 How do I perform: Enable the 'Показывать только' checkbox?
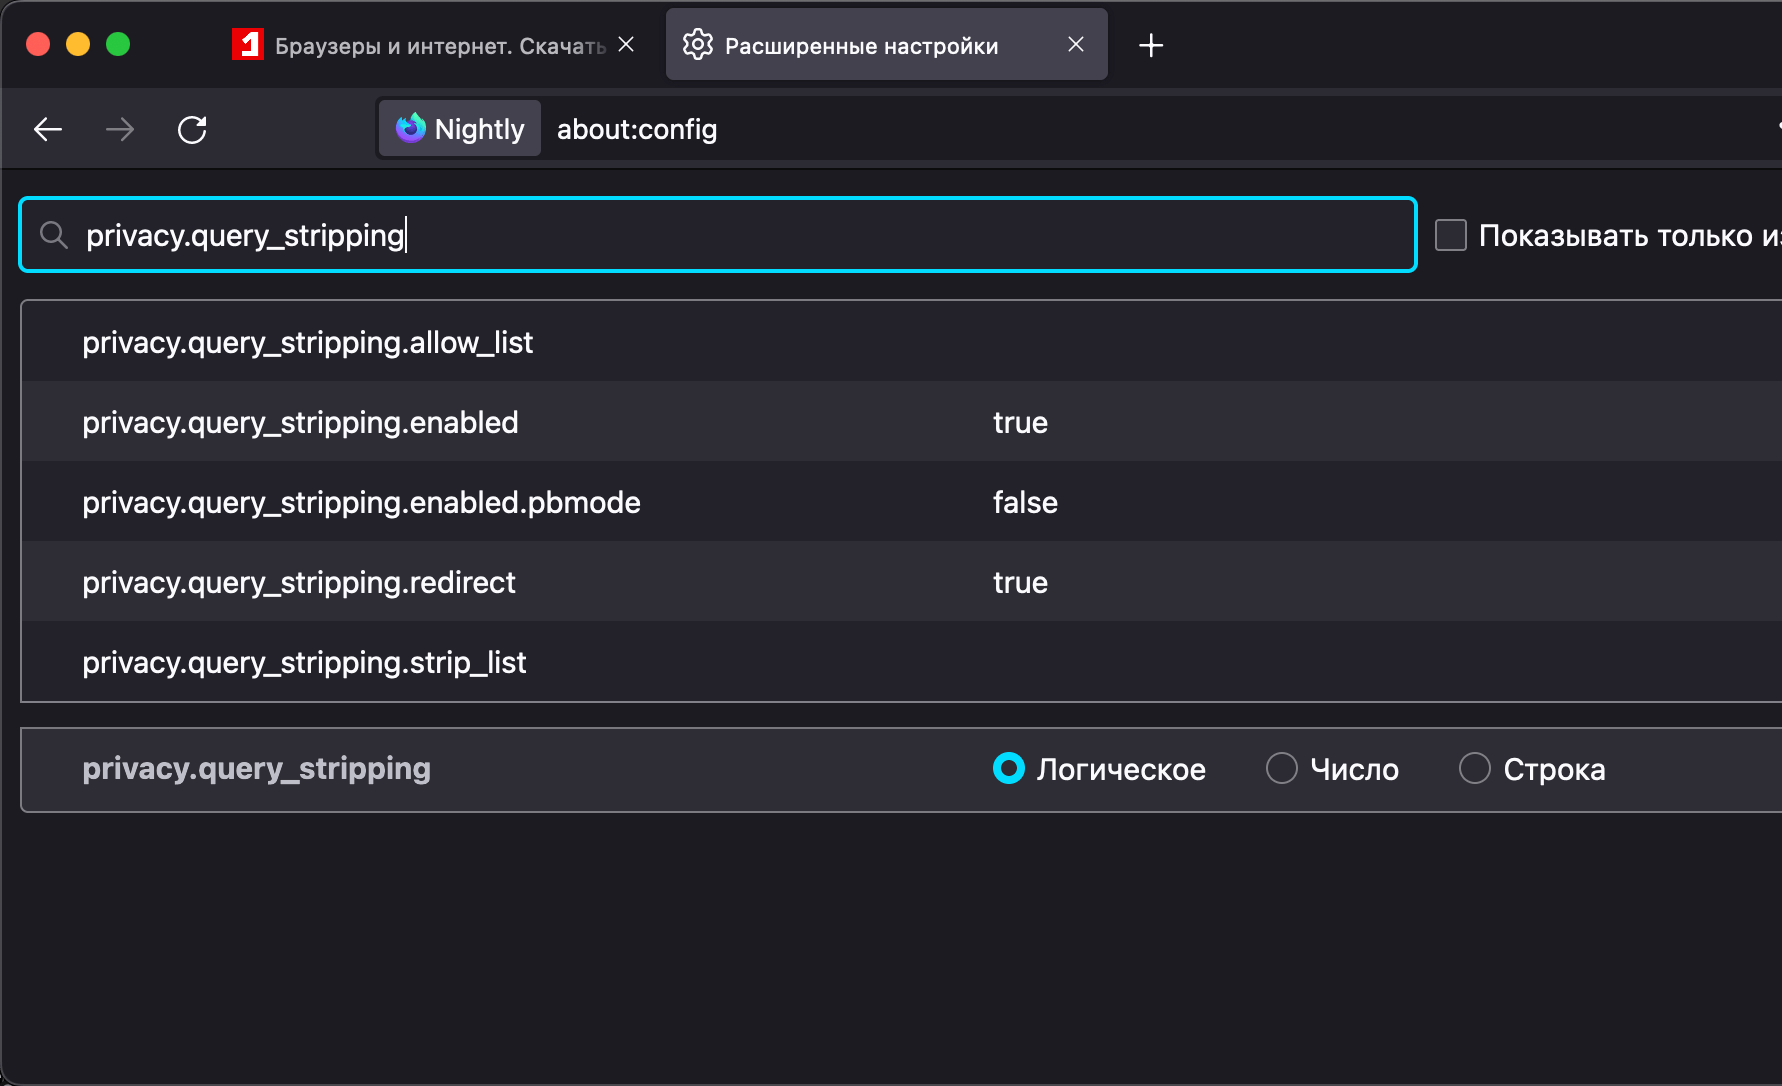pyautogui.click(x=1450, y=234)
